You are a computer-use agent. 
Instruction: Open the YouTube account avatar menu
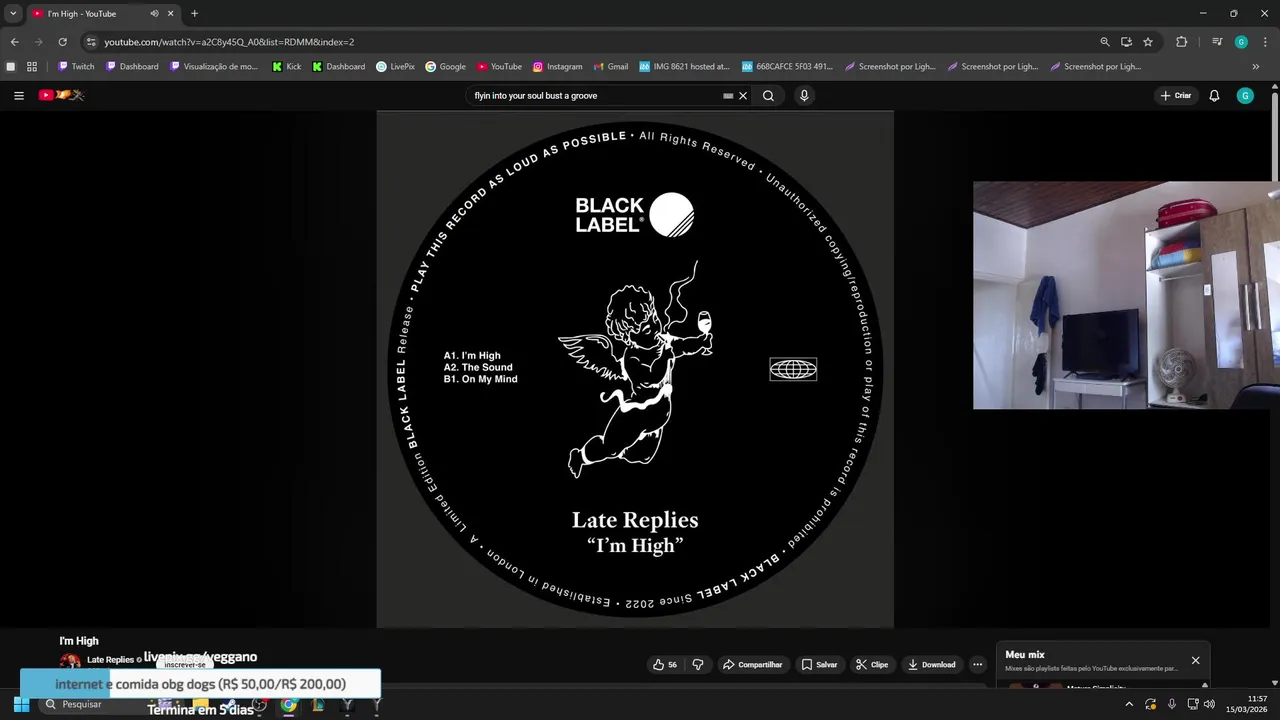[x=1245, y=96]
